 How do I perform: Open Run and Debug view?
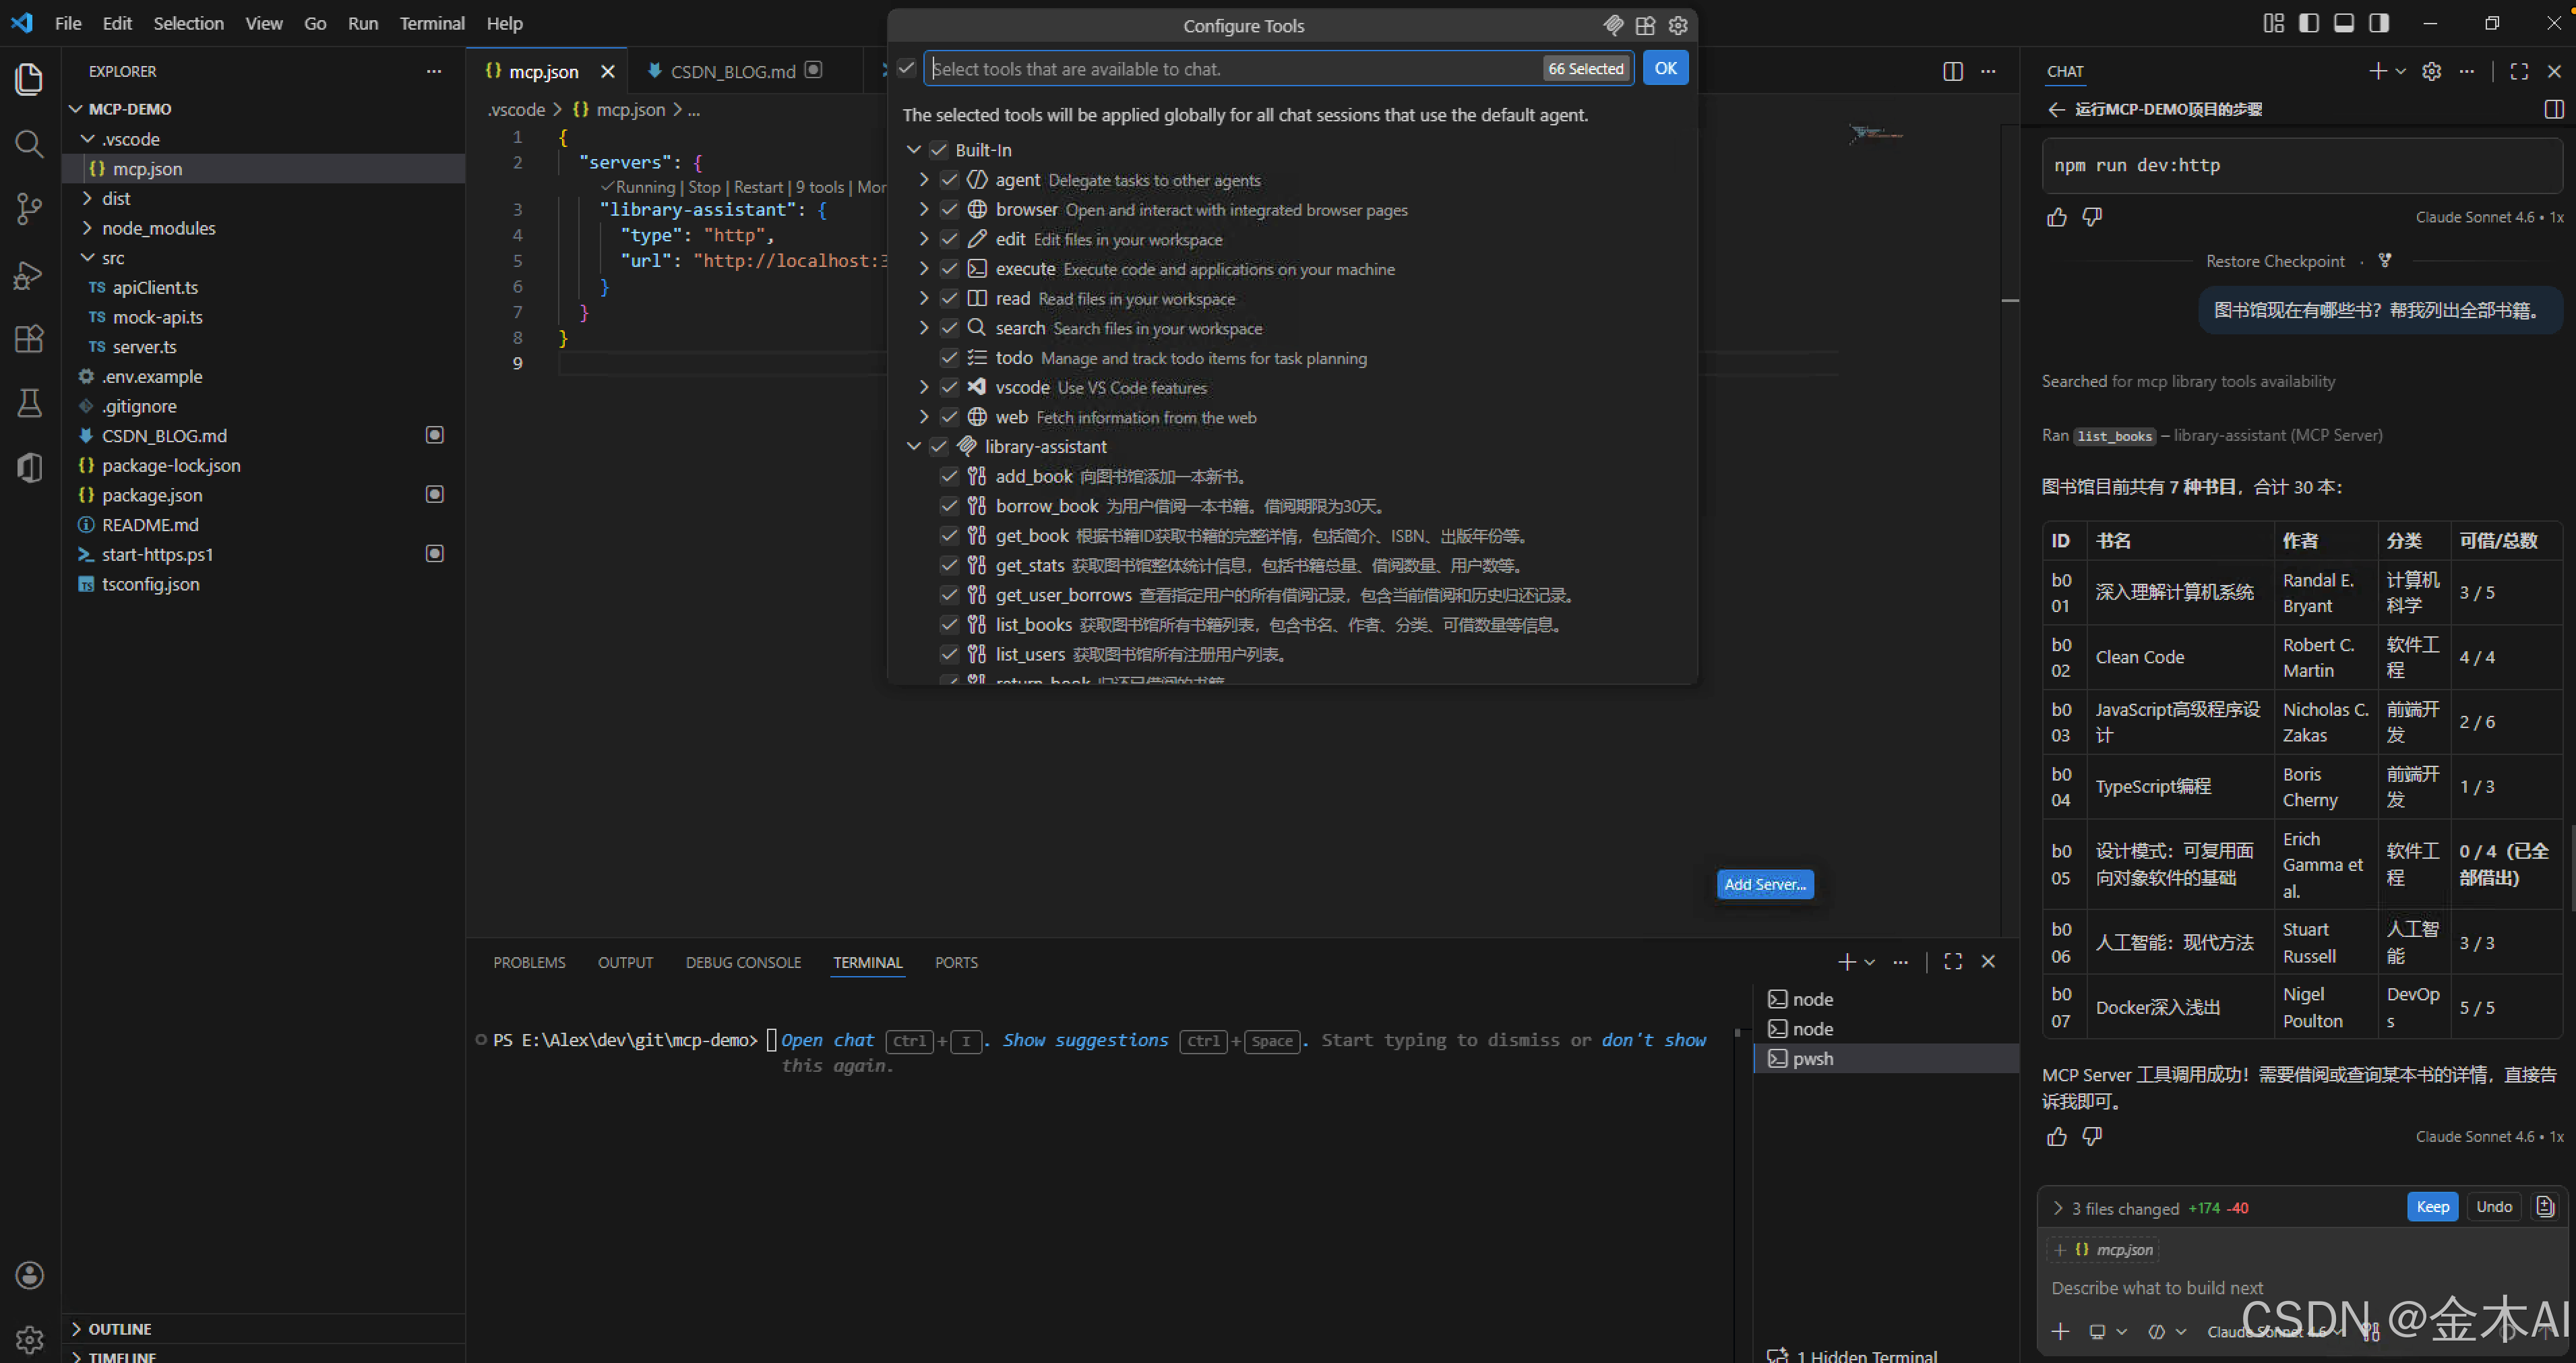click(x=29, y=274)
